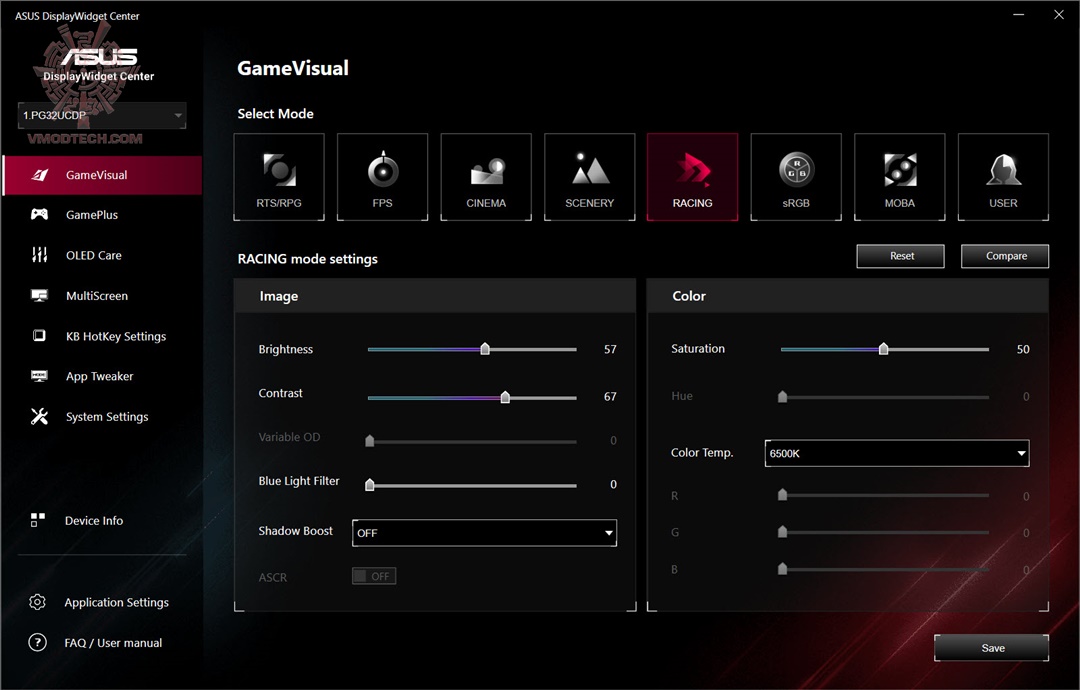Toggle the ASCR switch
Viewport: 1080px width, 690px height.
(374, 576)
